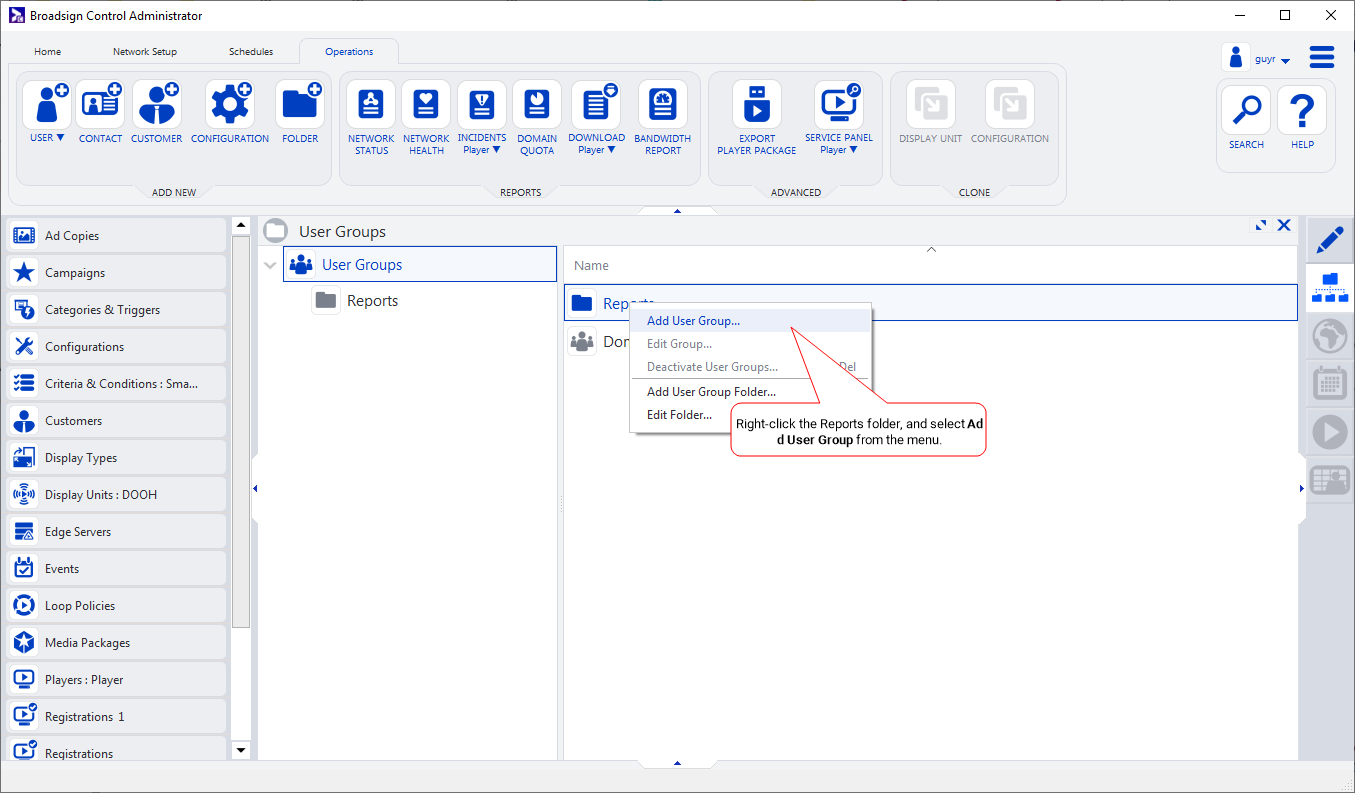Image resolution: width=1355 pixels, height=793 pixels.
Task: Click the calendar icon in right sidebar
Action: (1329, 384)
